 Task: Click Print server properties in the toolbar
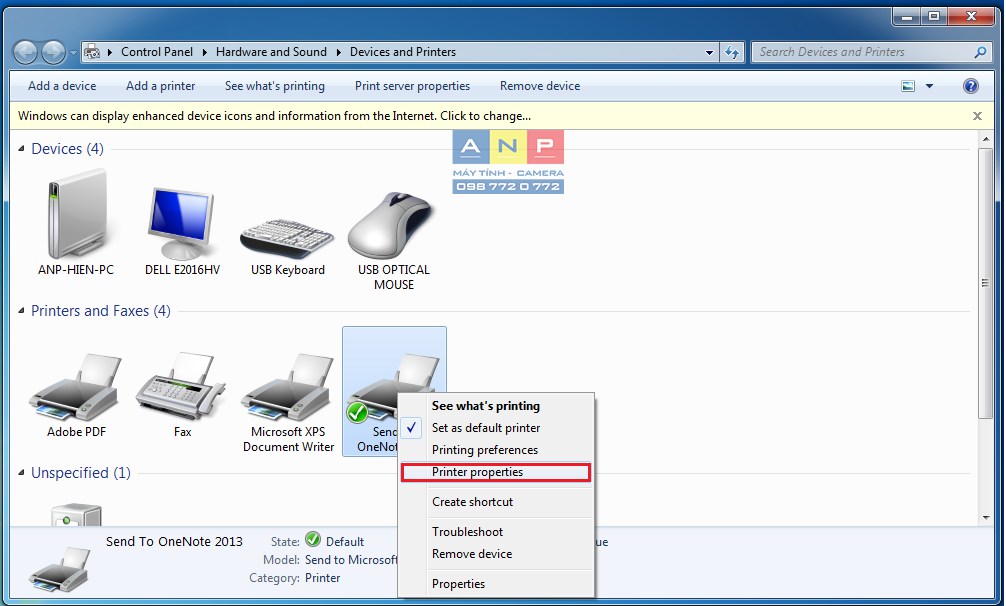pyautogui.click(x=413, y=86)
